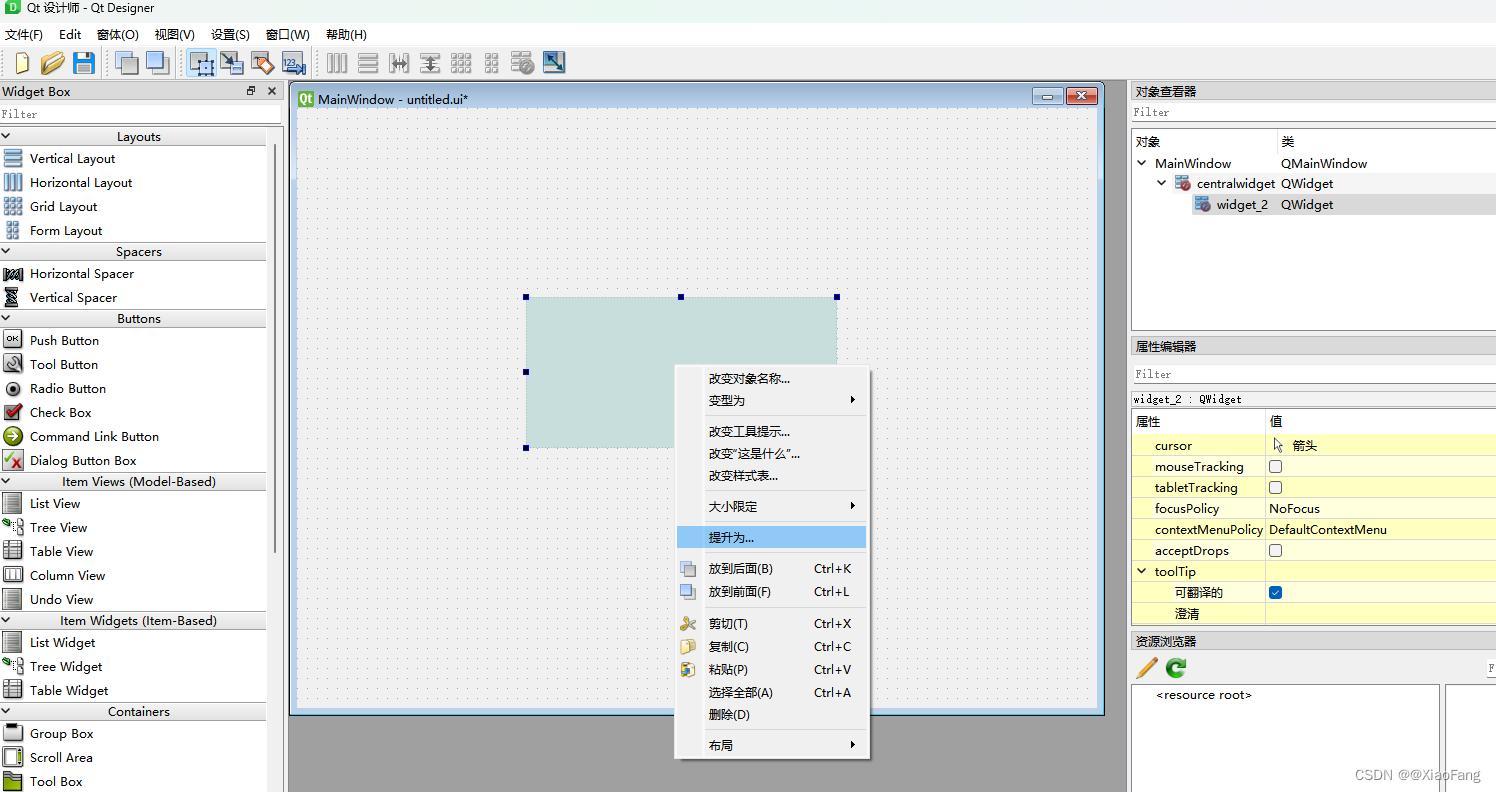This screenshot has width=1496, height=792.
Task: Enable the acceptDrops property
Action: pyautogui.click(x=1275, y=550)
